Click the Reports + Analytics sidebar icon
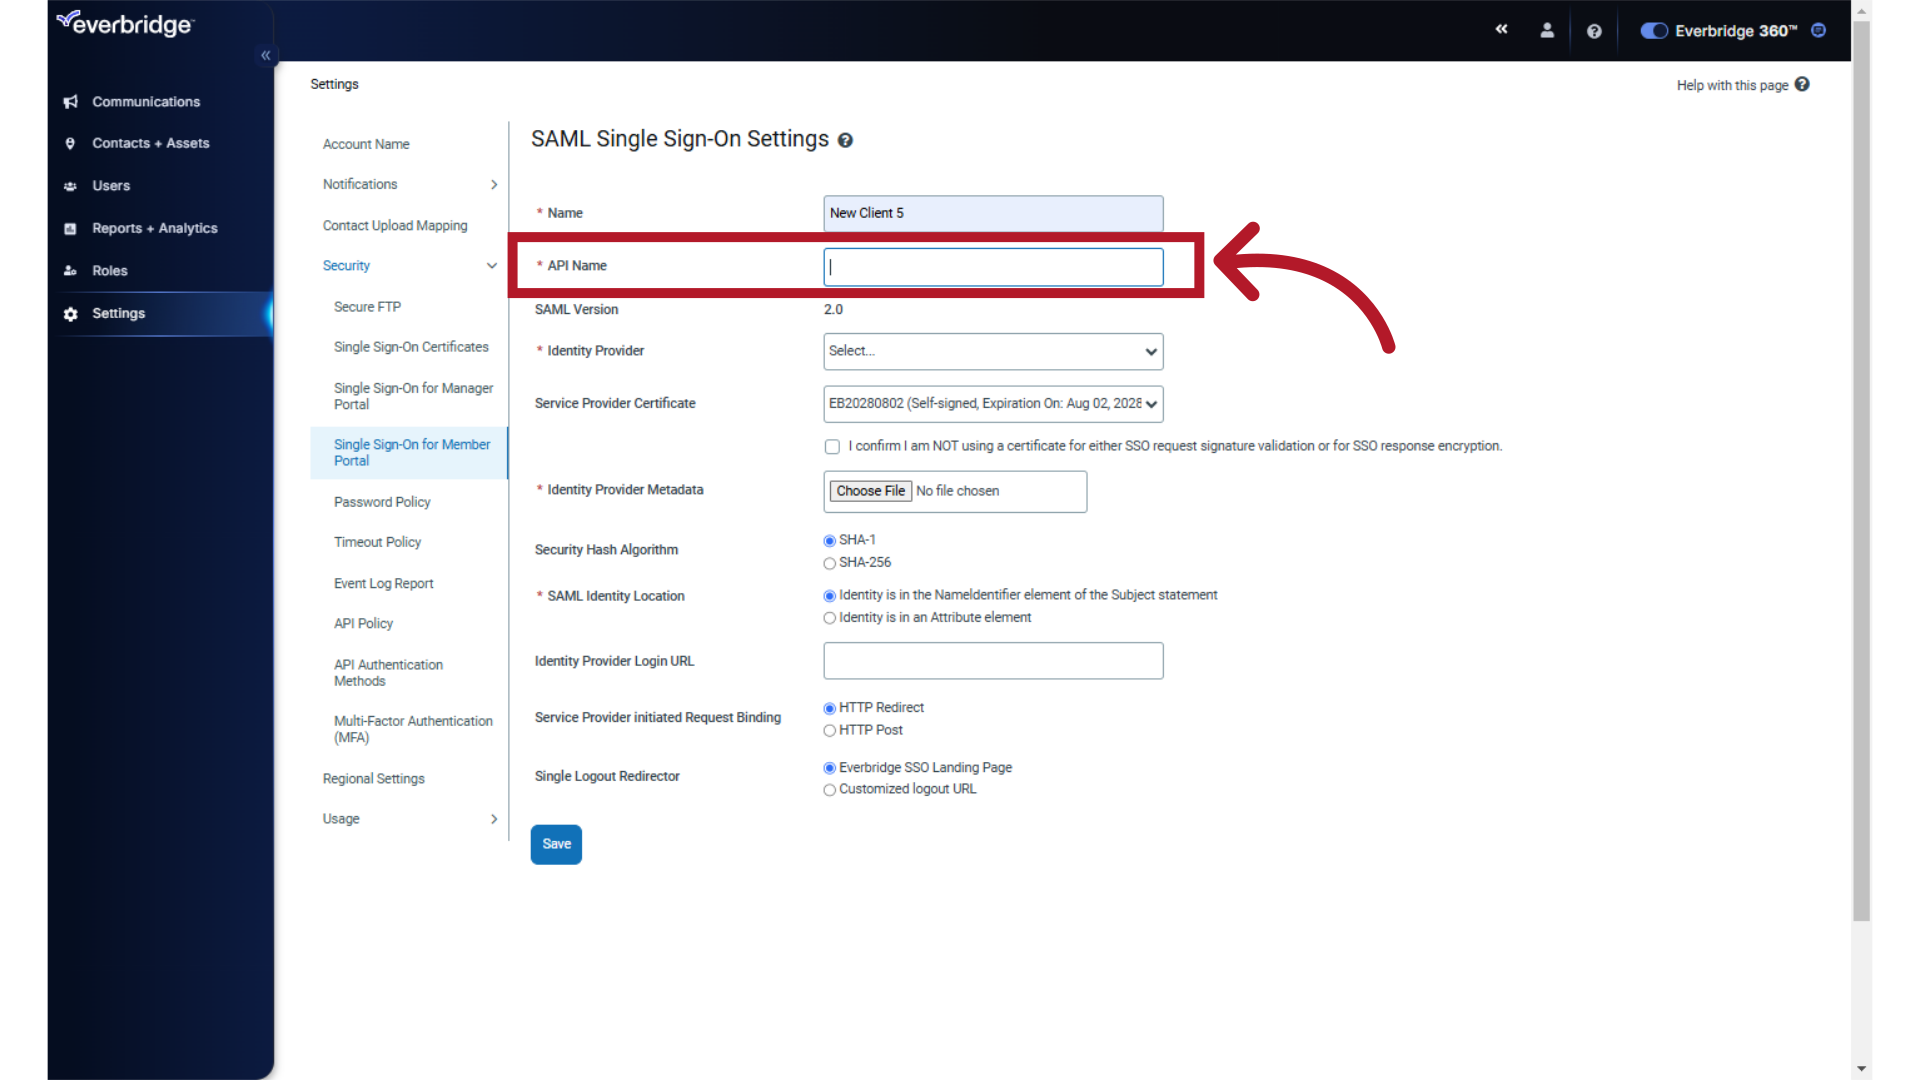This screenshot has height=1080, width=1920. click(70, 228)
